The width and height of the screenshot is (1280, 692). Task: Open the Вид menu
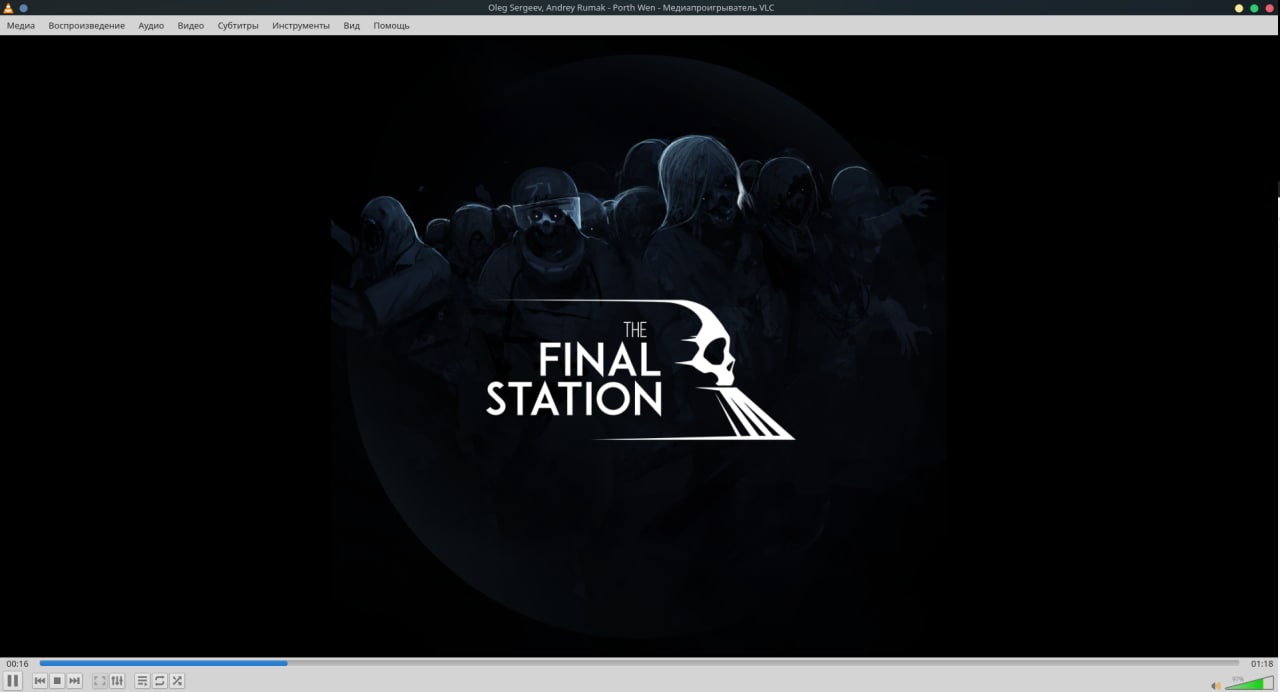(x=351, y=26)
